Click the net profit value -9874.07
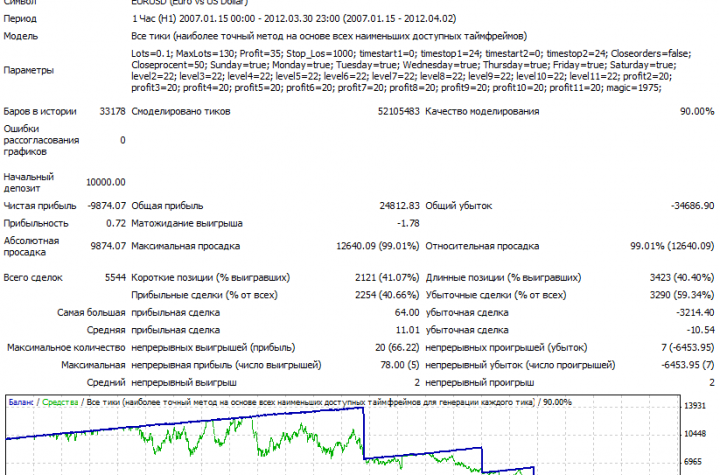Image resolution: width=720 pixels, height=475 pixels. (105, 205)
